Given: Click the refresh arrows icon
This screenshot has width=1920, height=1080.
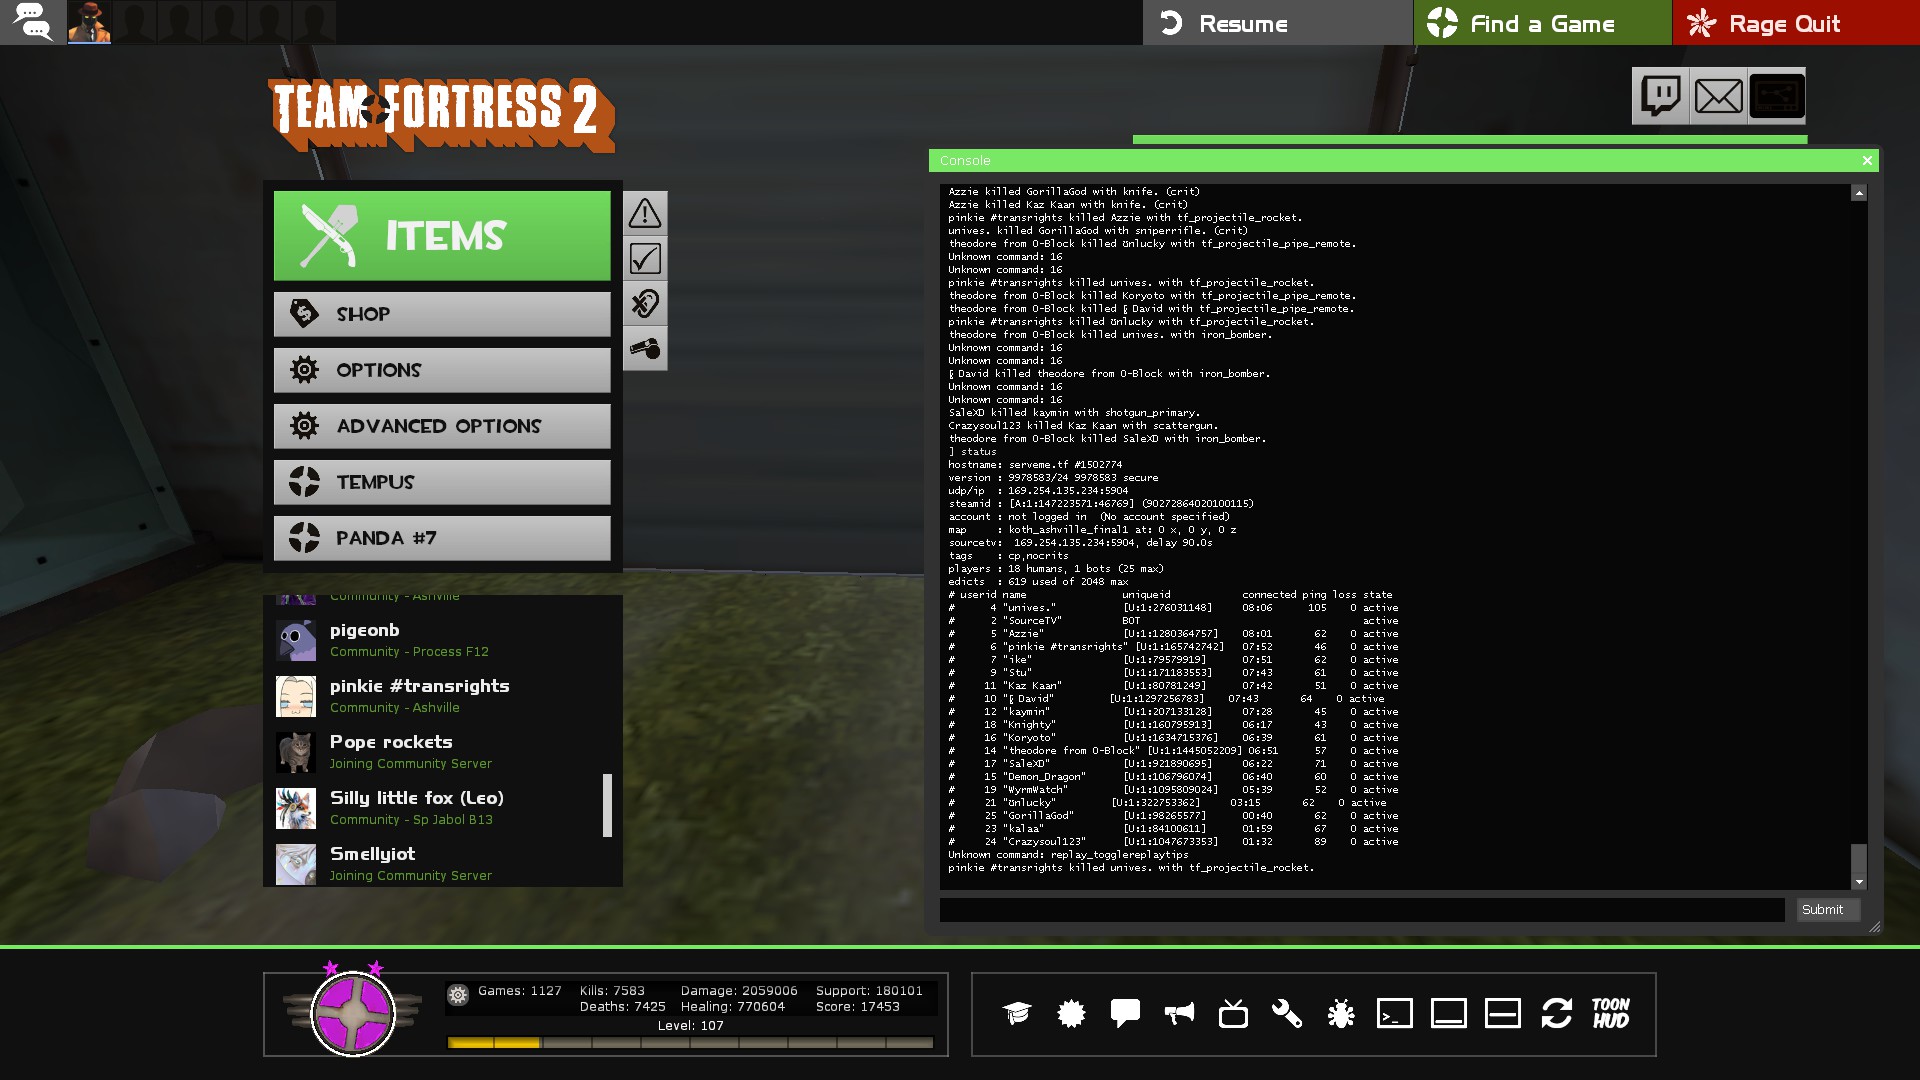Looking at the screenshot, I should [x=1557, y=1014].
